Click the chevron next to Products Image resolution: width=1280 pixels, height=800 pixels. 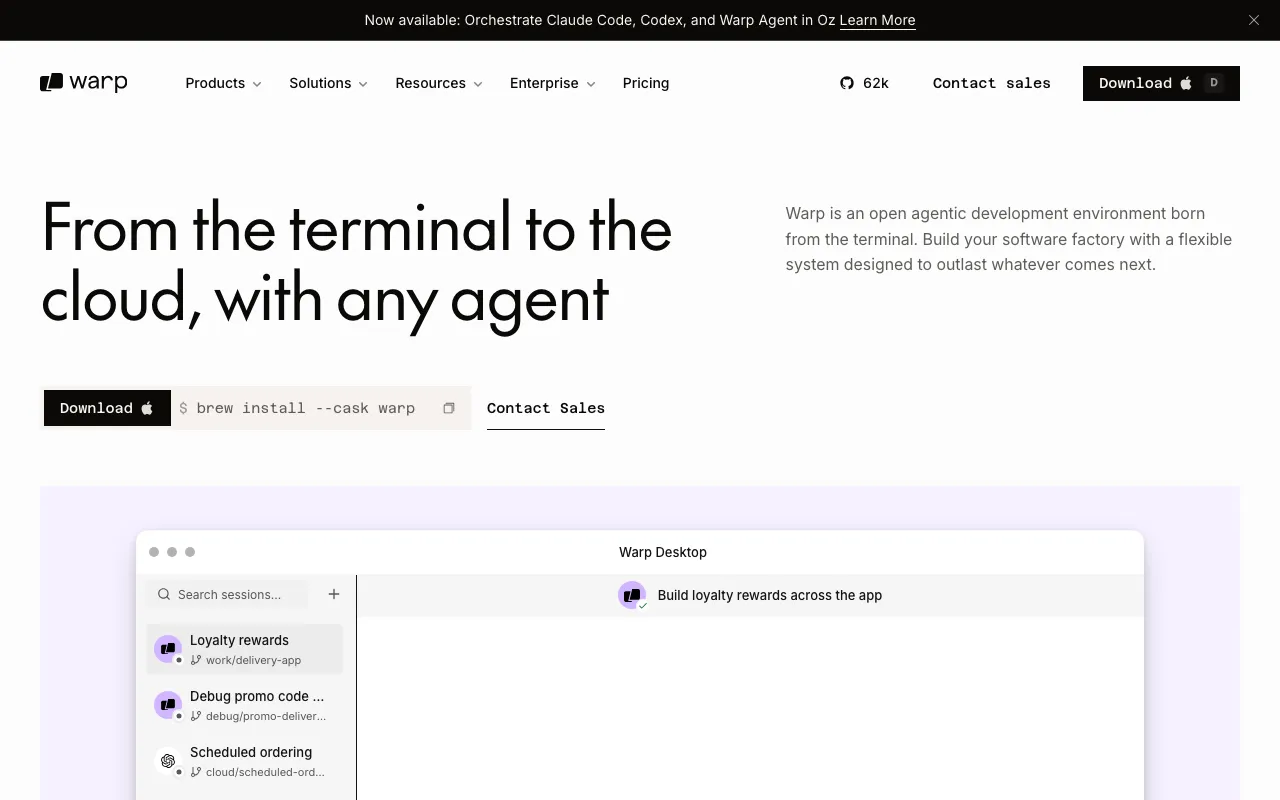click(257, 84)
